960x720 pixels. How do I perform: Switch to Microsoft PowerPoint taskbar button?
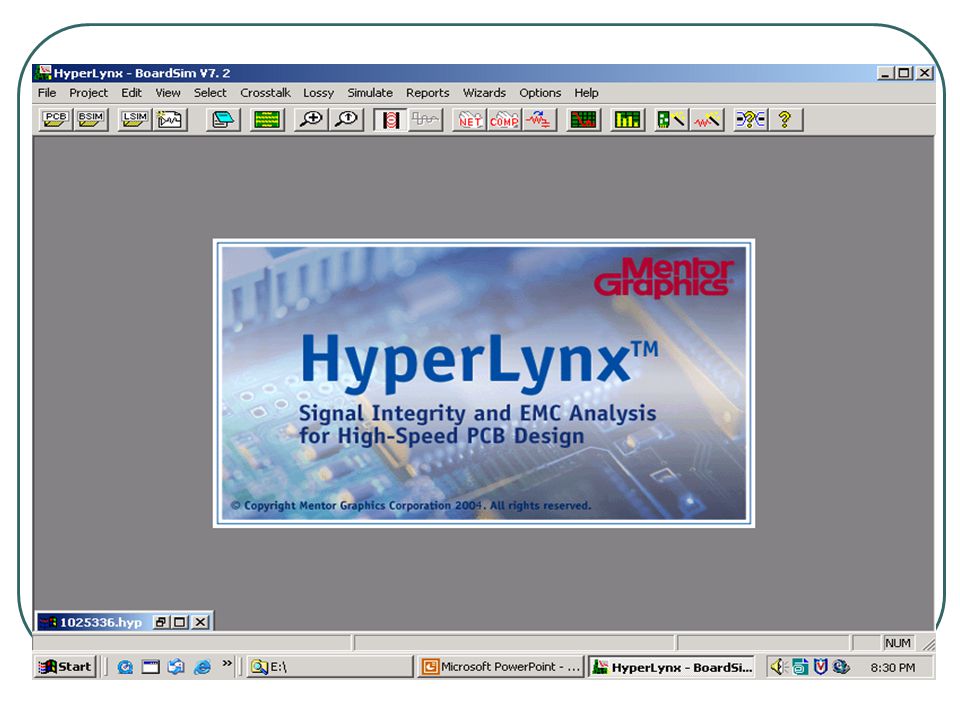click(x=500, y=667)
